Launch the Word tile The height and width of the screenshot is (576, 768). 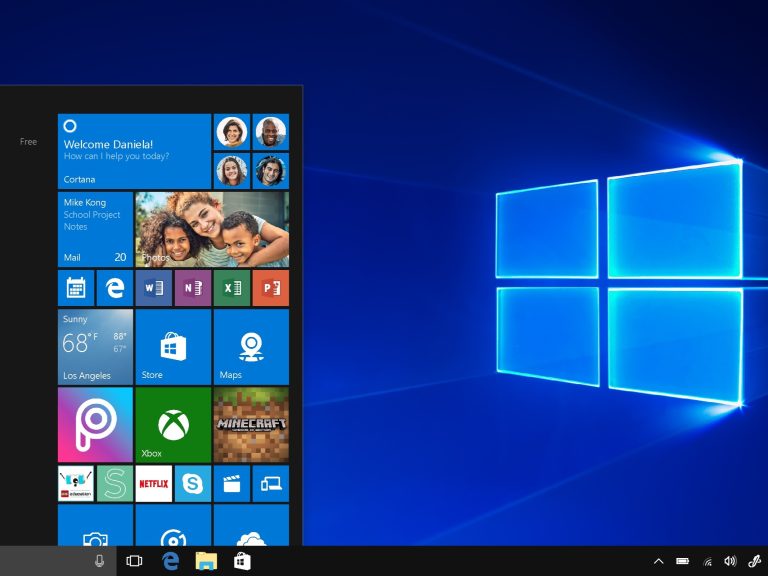[154, 288]
